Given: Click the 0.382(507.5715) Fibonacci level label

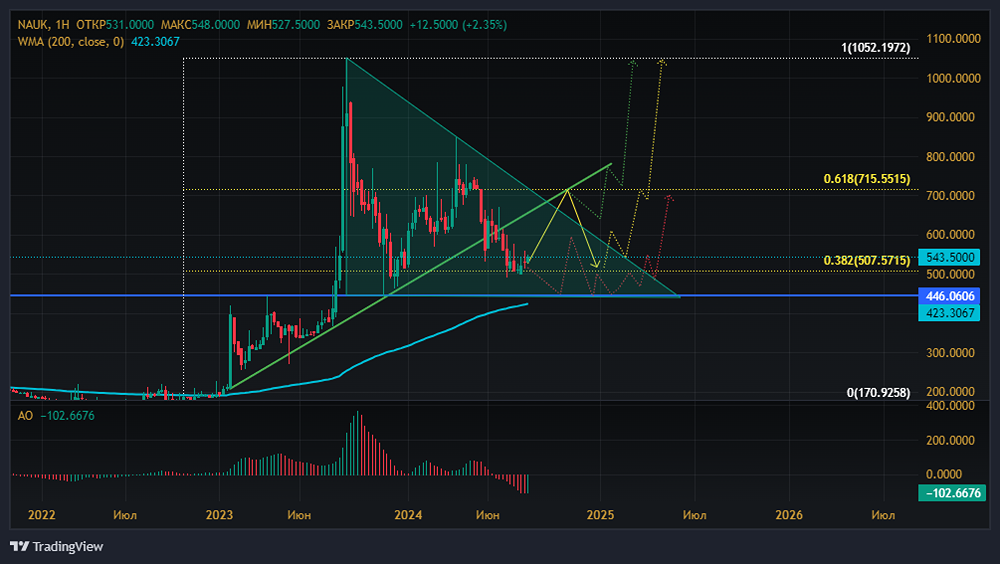Looking at the screenshot, I should (x=867, y=260).
